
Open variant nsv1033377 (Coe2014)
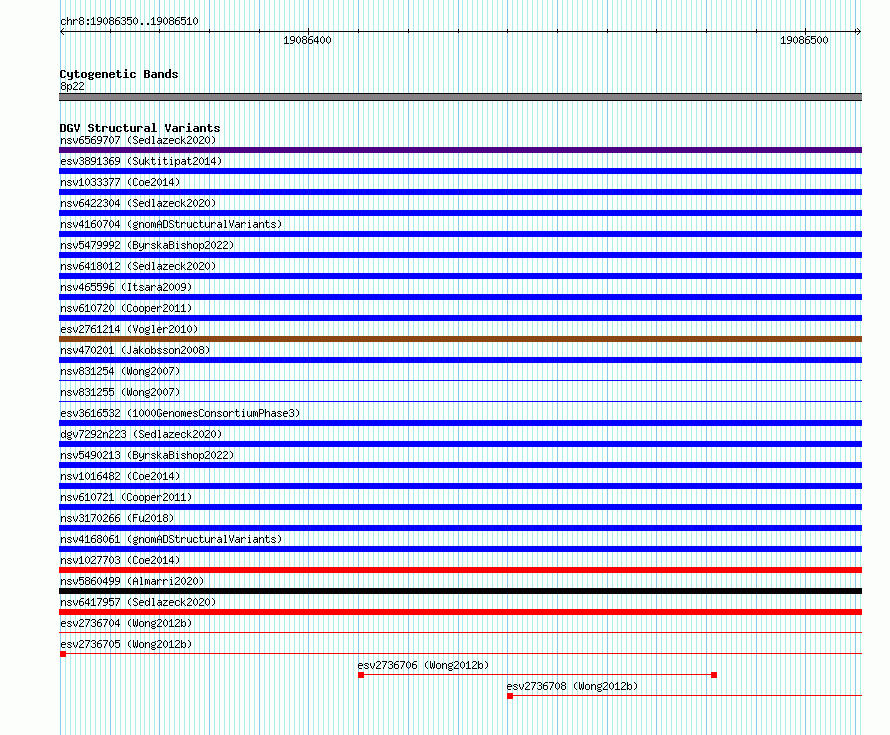[x=120, y=182]
